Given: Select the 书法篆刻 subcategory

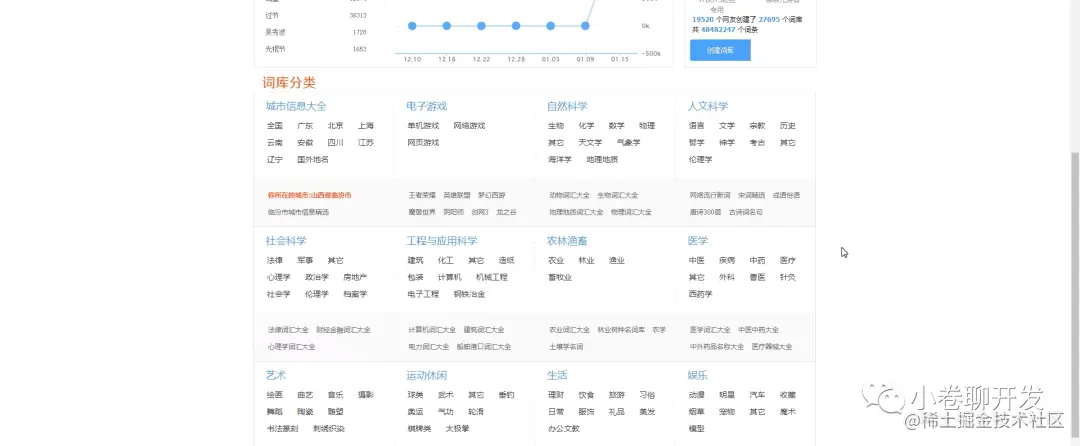Looking at the screenshot, I should 282,429.
